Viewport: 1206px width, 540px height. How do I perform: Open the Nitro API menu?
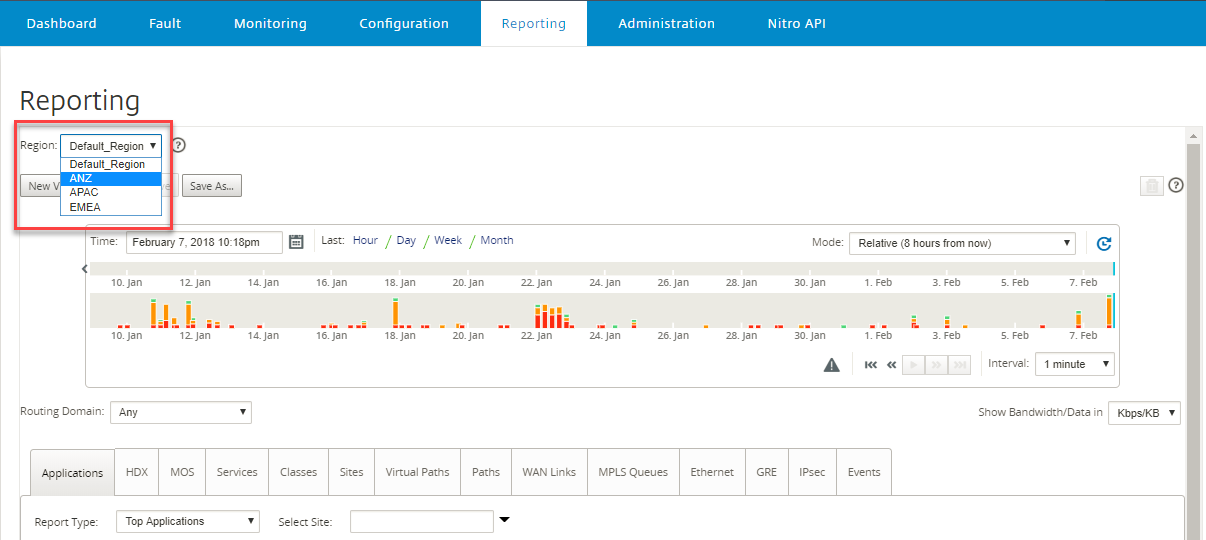tap(797, 23)
